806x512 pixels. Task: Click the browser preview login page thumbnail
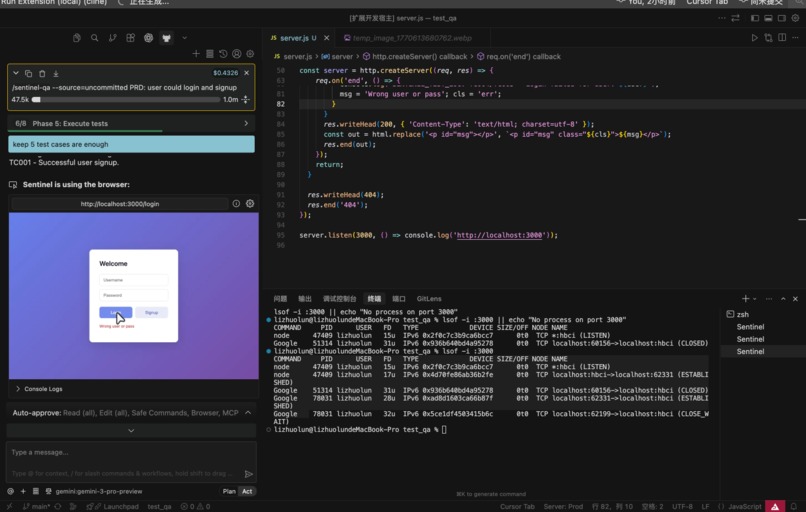[134, 296]
